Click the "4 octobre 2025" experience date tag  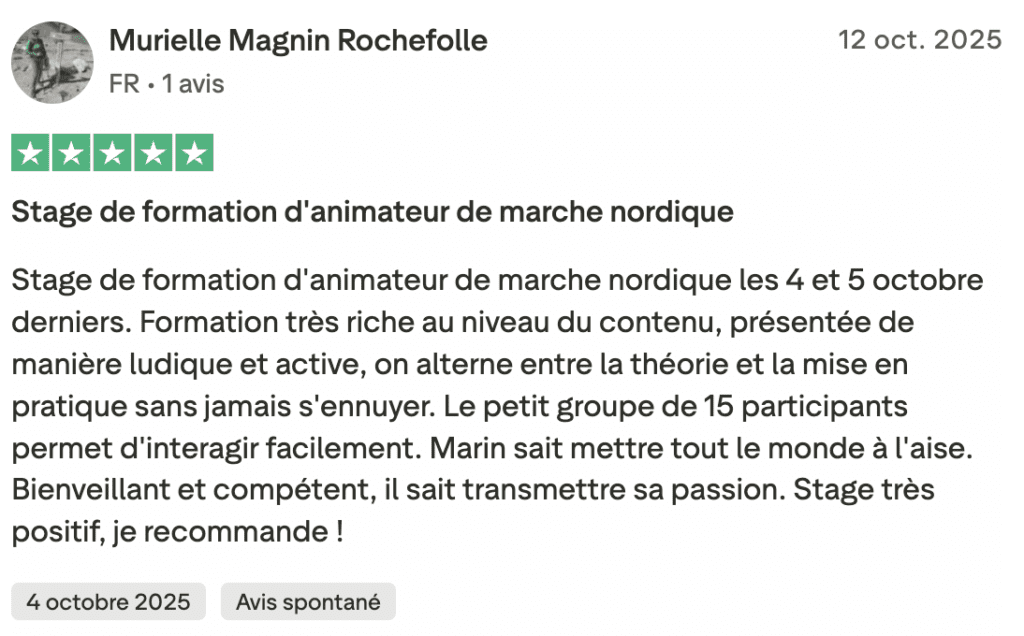coord(108,602)
